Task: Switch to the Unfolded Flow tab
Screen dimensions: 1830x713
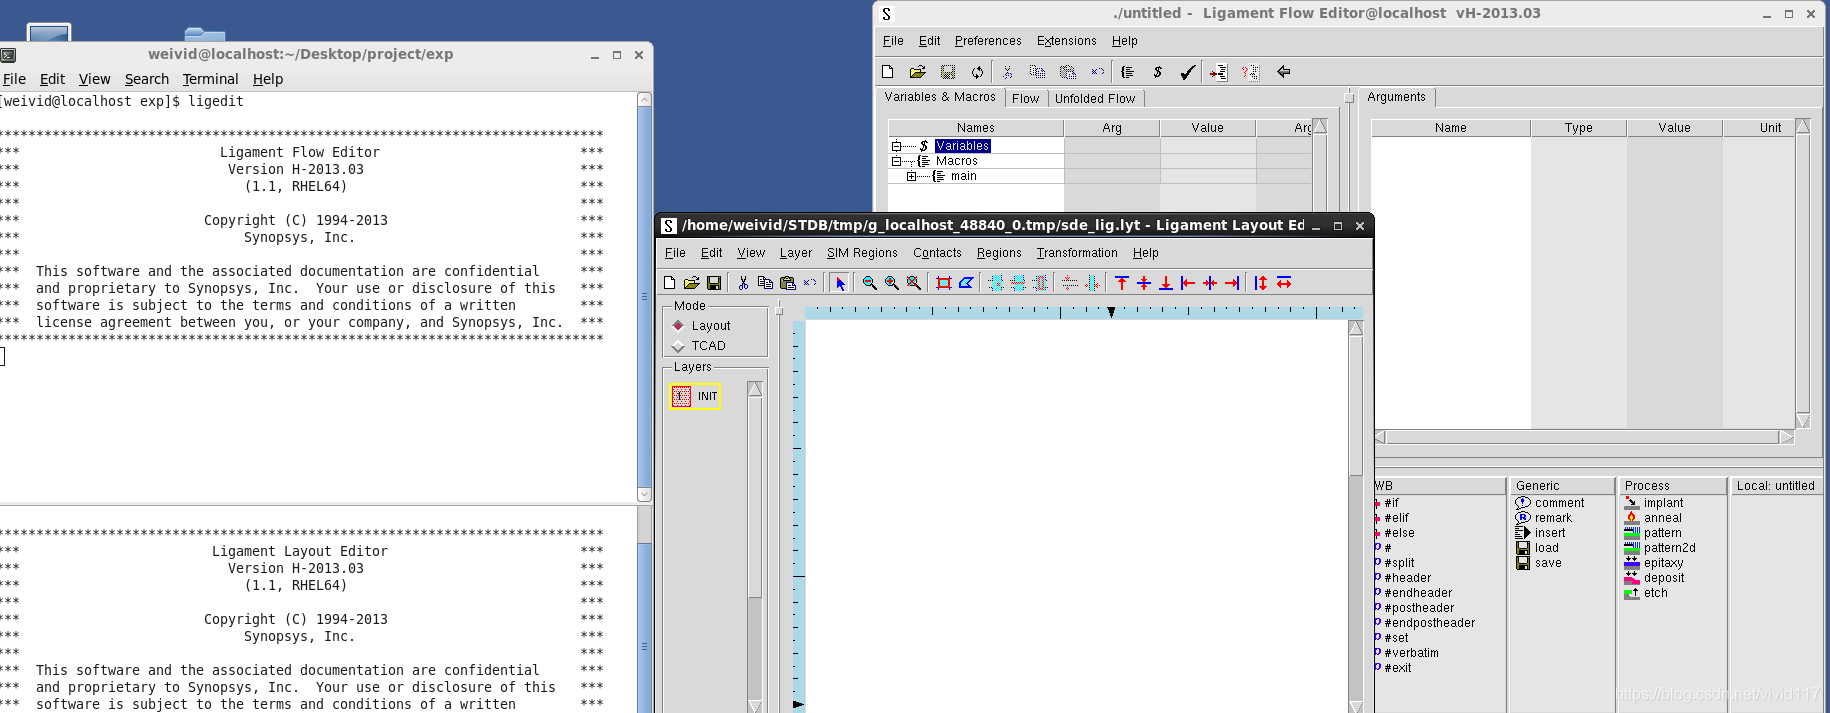Action: 1095,98
